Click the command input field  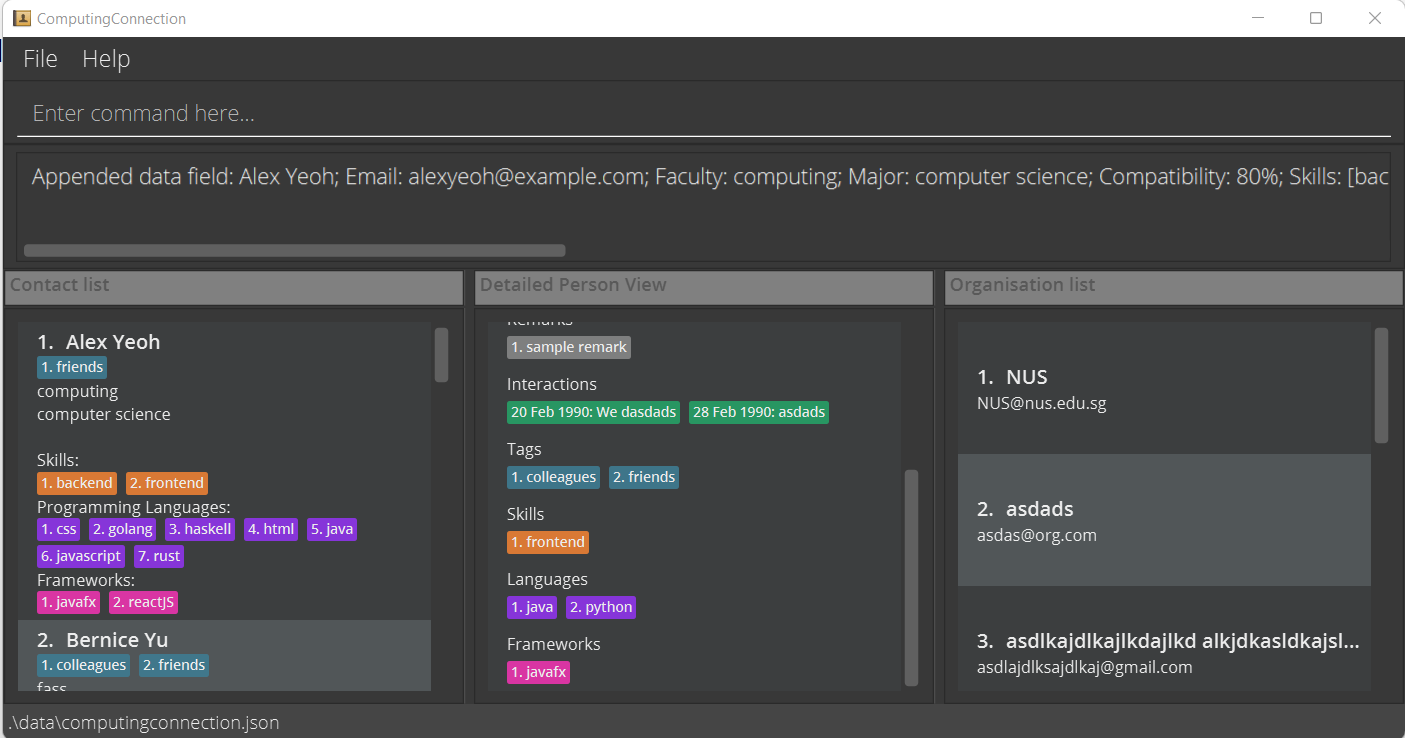click(x=703, y=113)
